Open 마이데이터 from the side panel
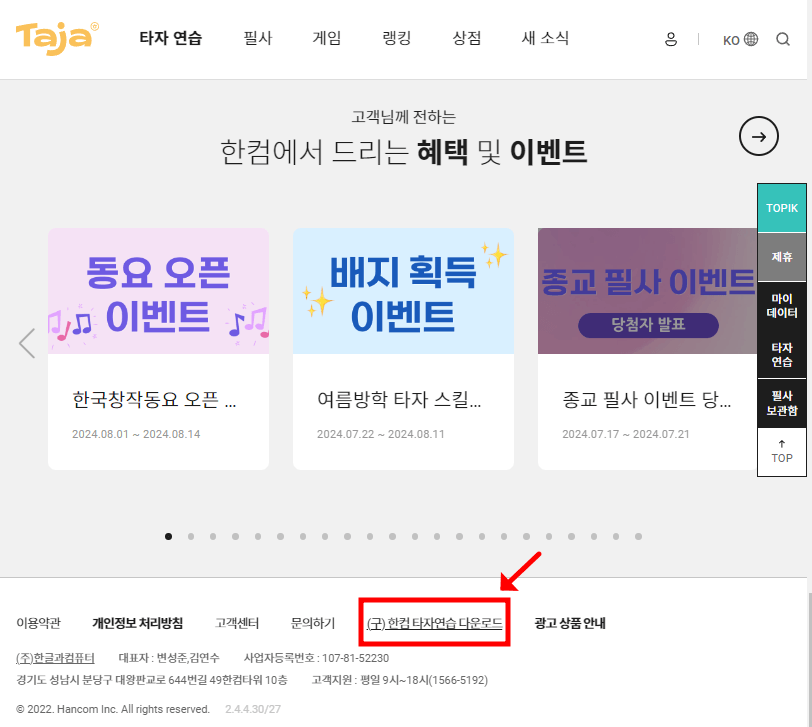 (781, 307)
